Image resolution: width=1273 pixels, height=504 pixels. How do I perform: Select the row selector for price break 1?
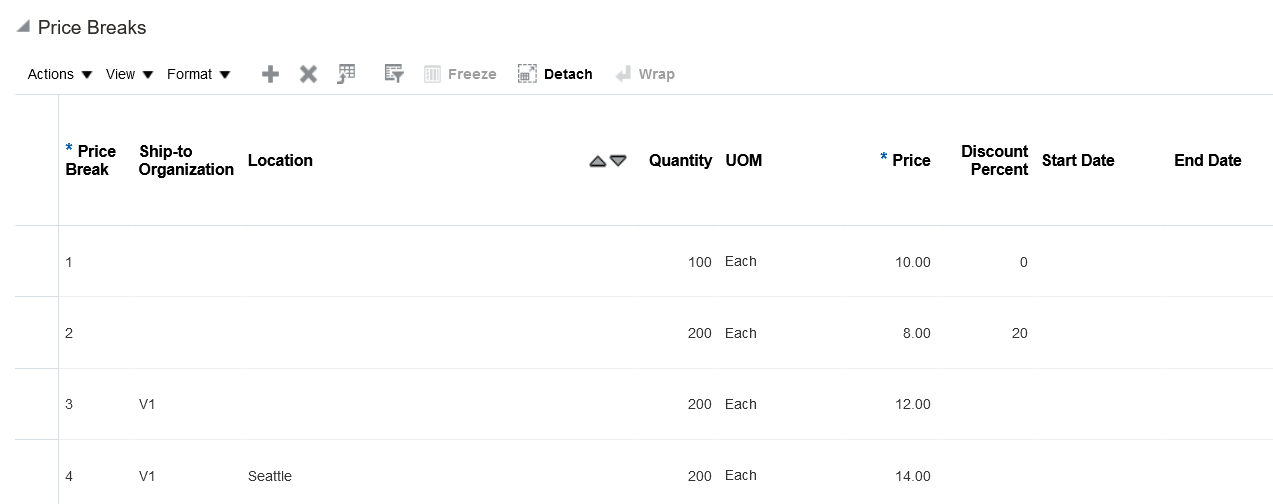point(36,262)
